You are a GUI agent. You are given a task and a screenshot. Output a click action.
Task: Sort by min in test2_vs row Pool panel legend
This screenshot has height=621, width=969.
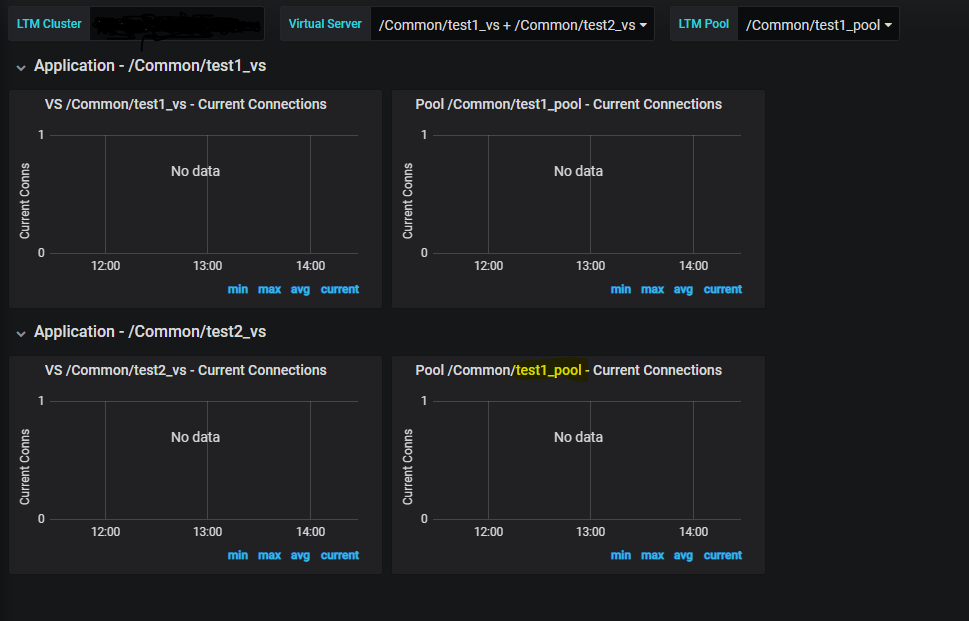[620, 555]
